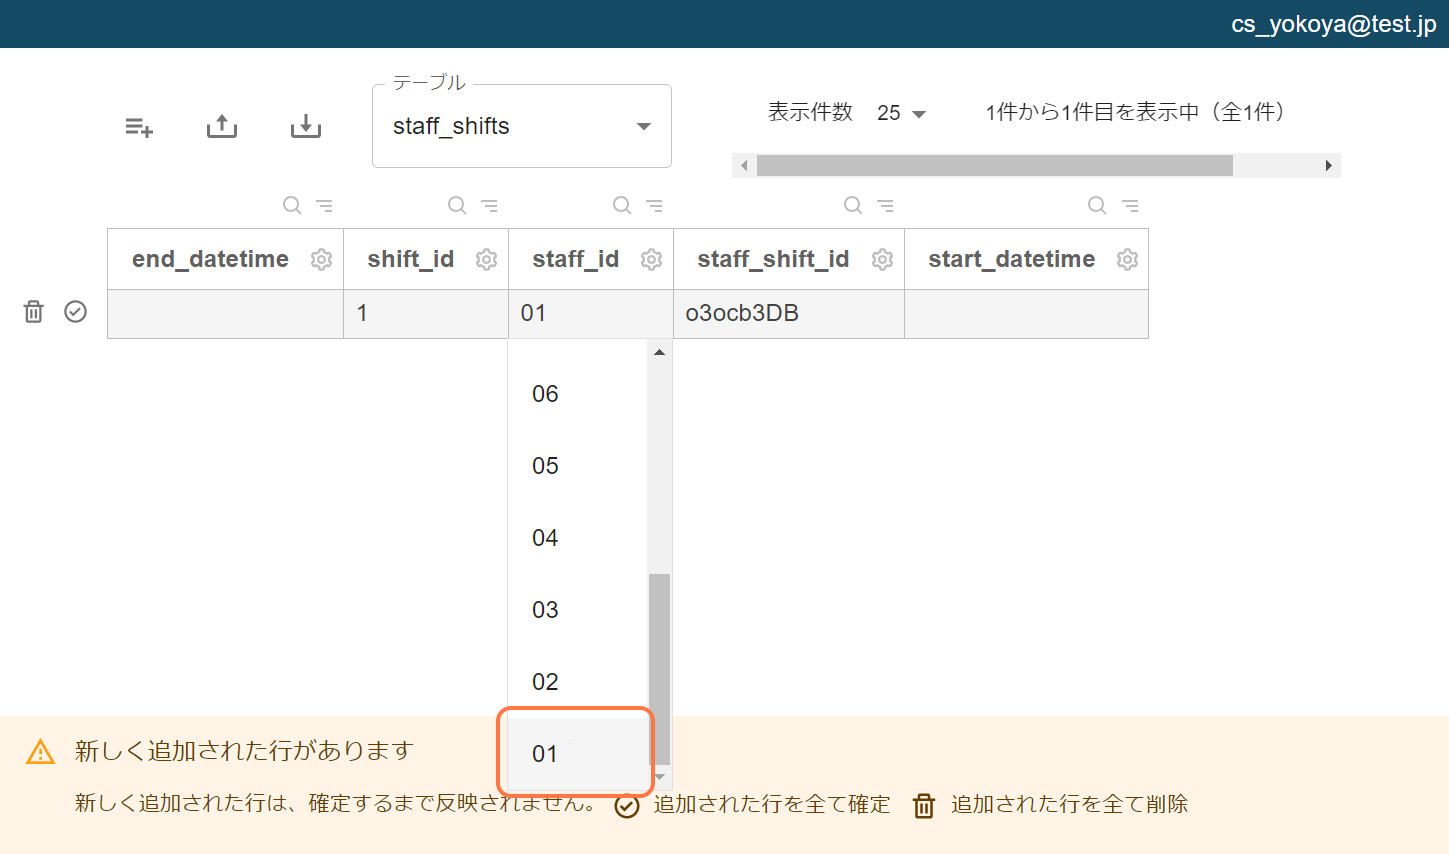Open staff_shift_id column settings gear
This screenshot has height=854, width=1449.
pos(882,260)
